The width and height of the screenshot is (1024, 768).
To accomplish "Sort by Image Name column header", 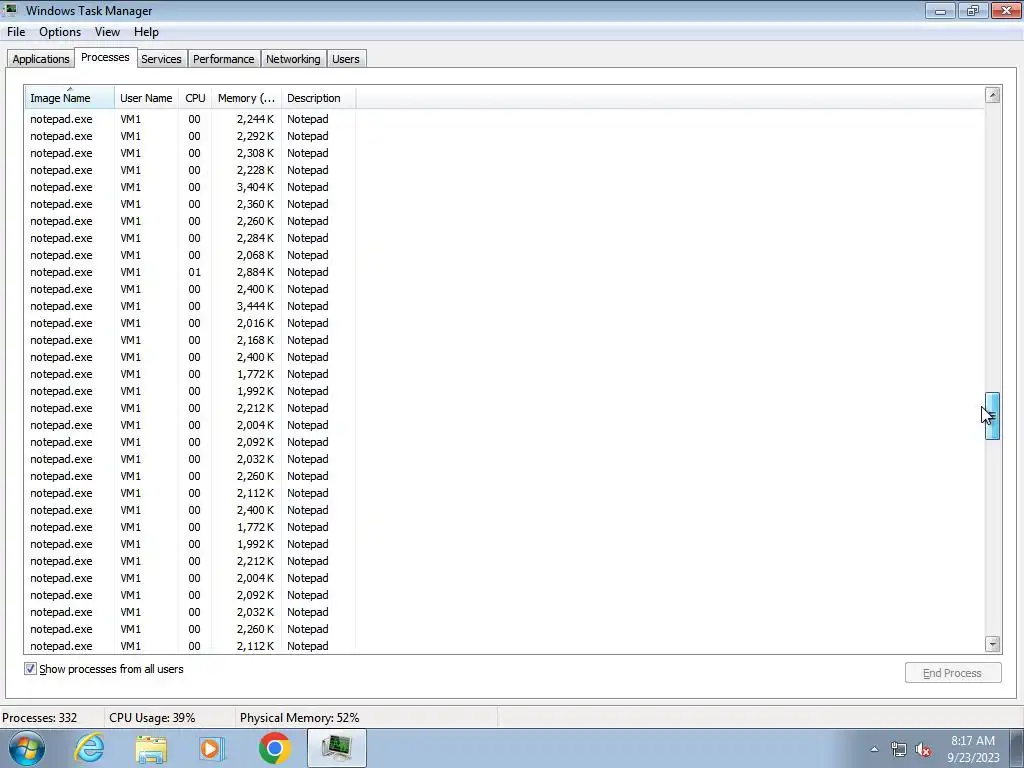I will pos(70,98).
